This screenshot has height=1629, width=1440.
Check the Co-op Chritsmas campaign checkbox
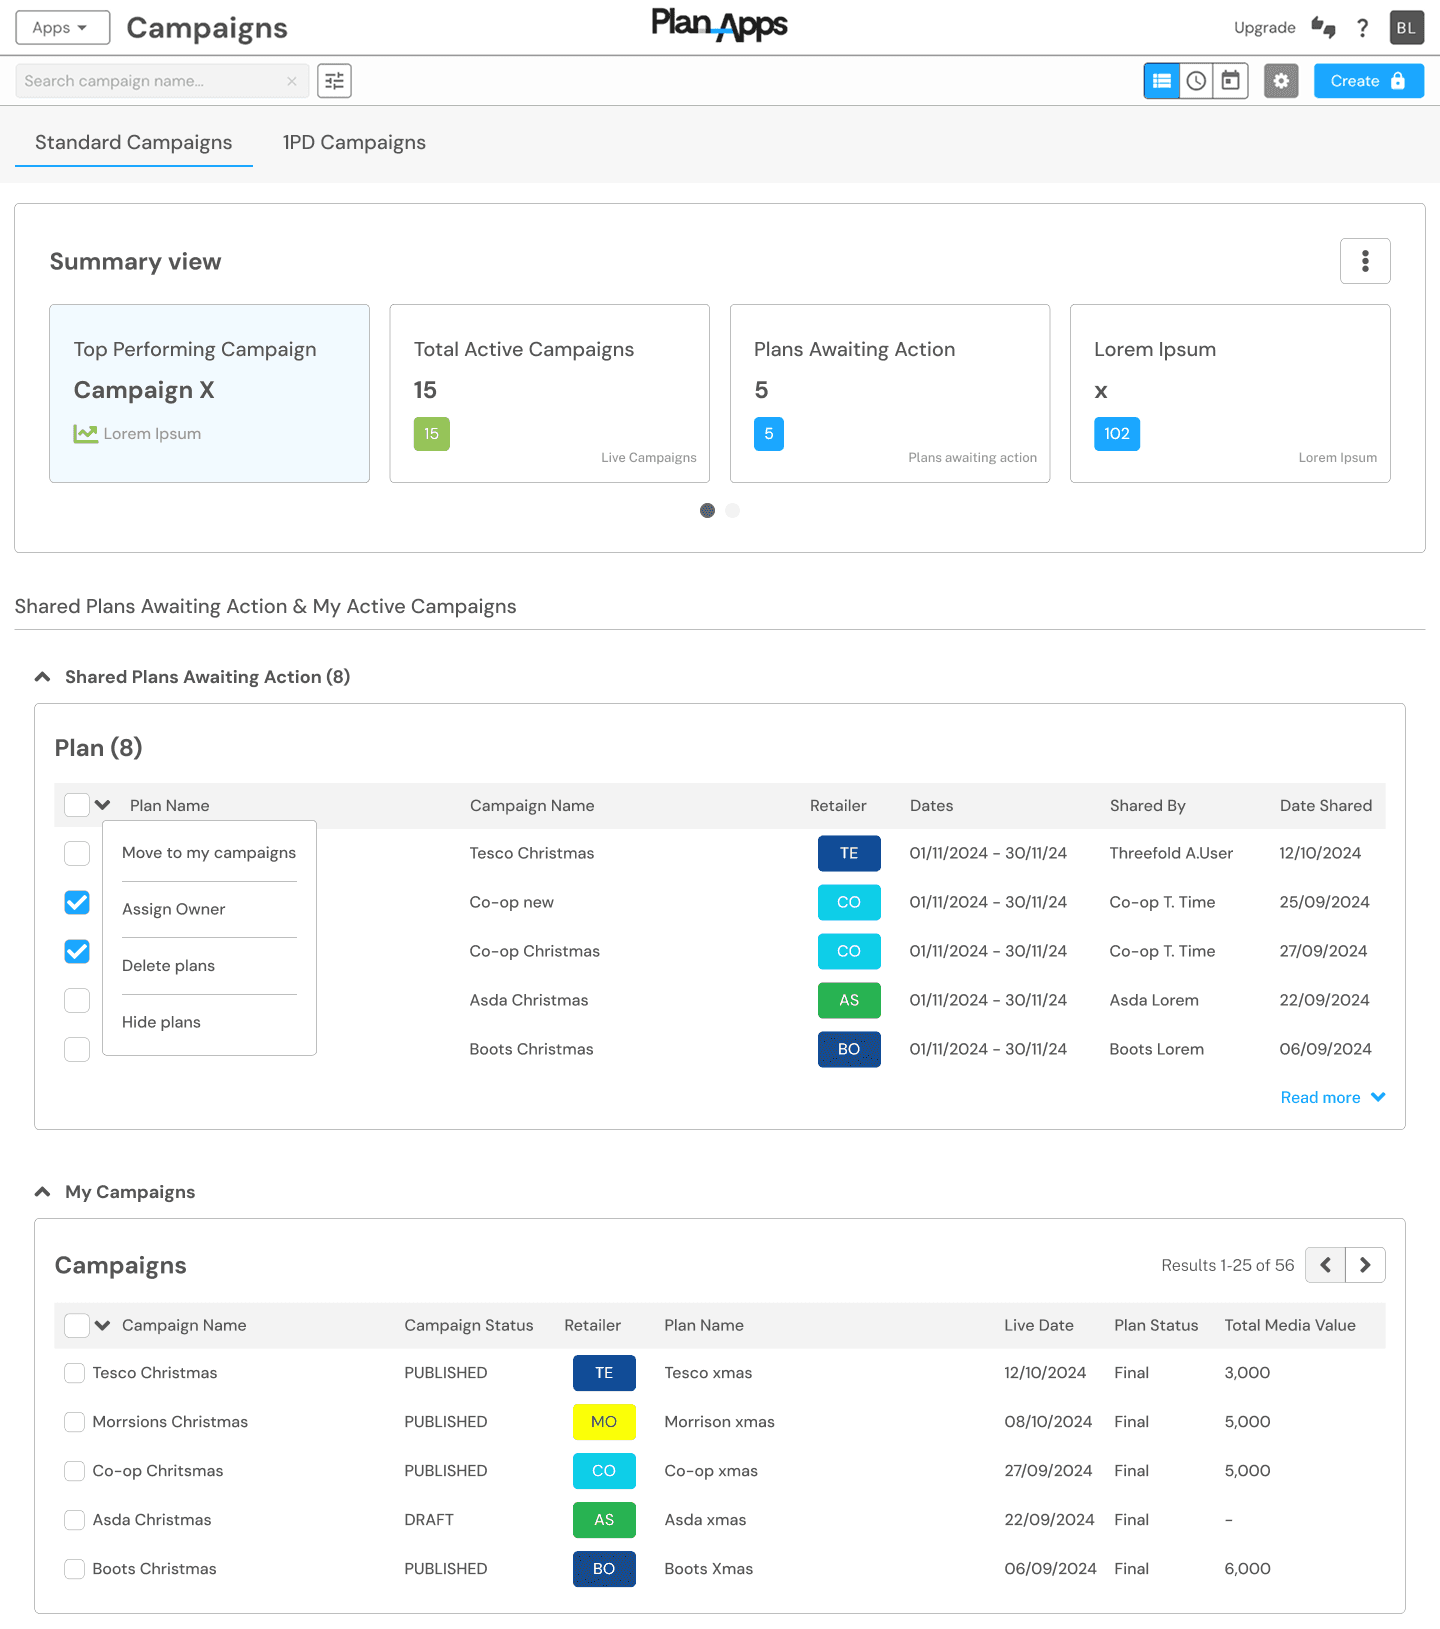74,1471
